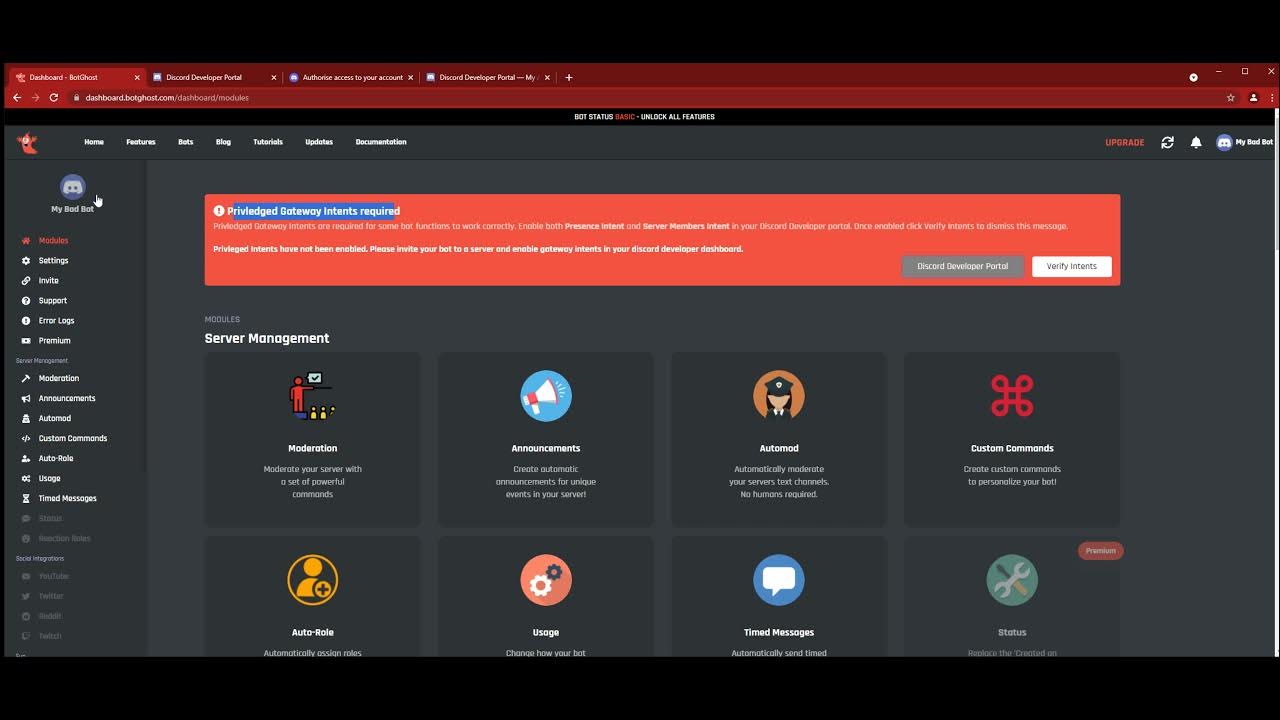Open the notifications bell icon

pyautogui.click(x=1196, y=142)
